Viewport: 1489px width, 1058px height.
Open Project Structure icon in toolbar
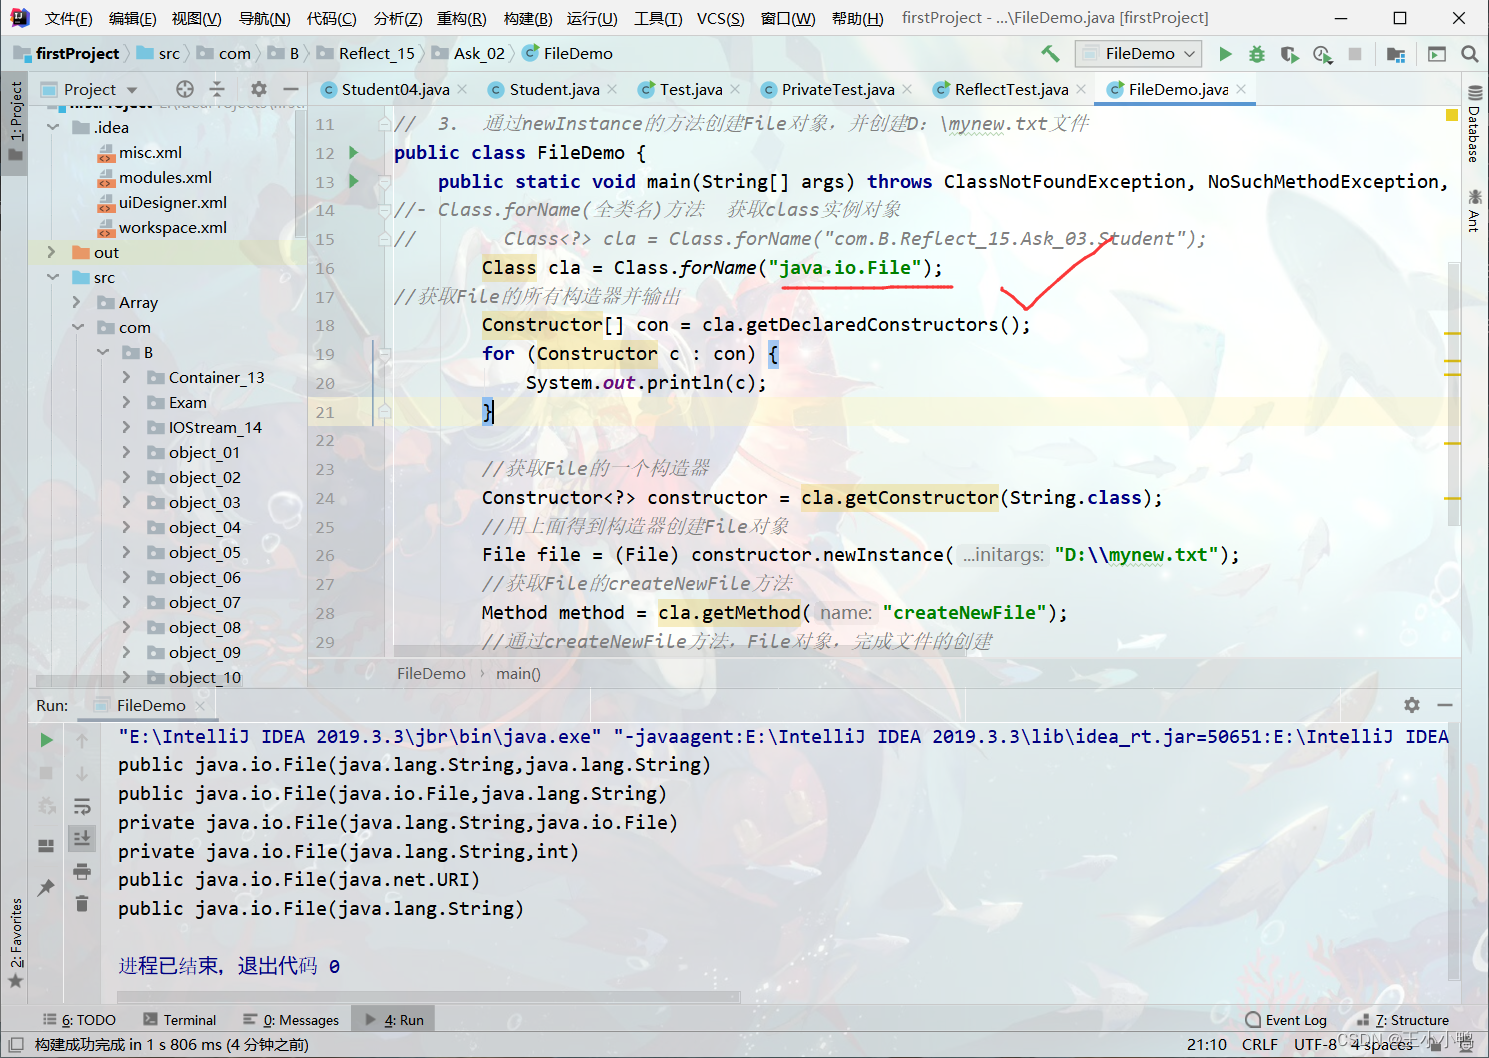coord(1396,54)
